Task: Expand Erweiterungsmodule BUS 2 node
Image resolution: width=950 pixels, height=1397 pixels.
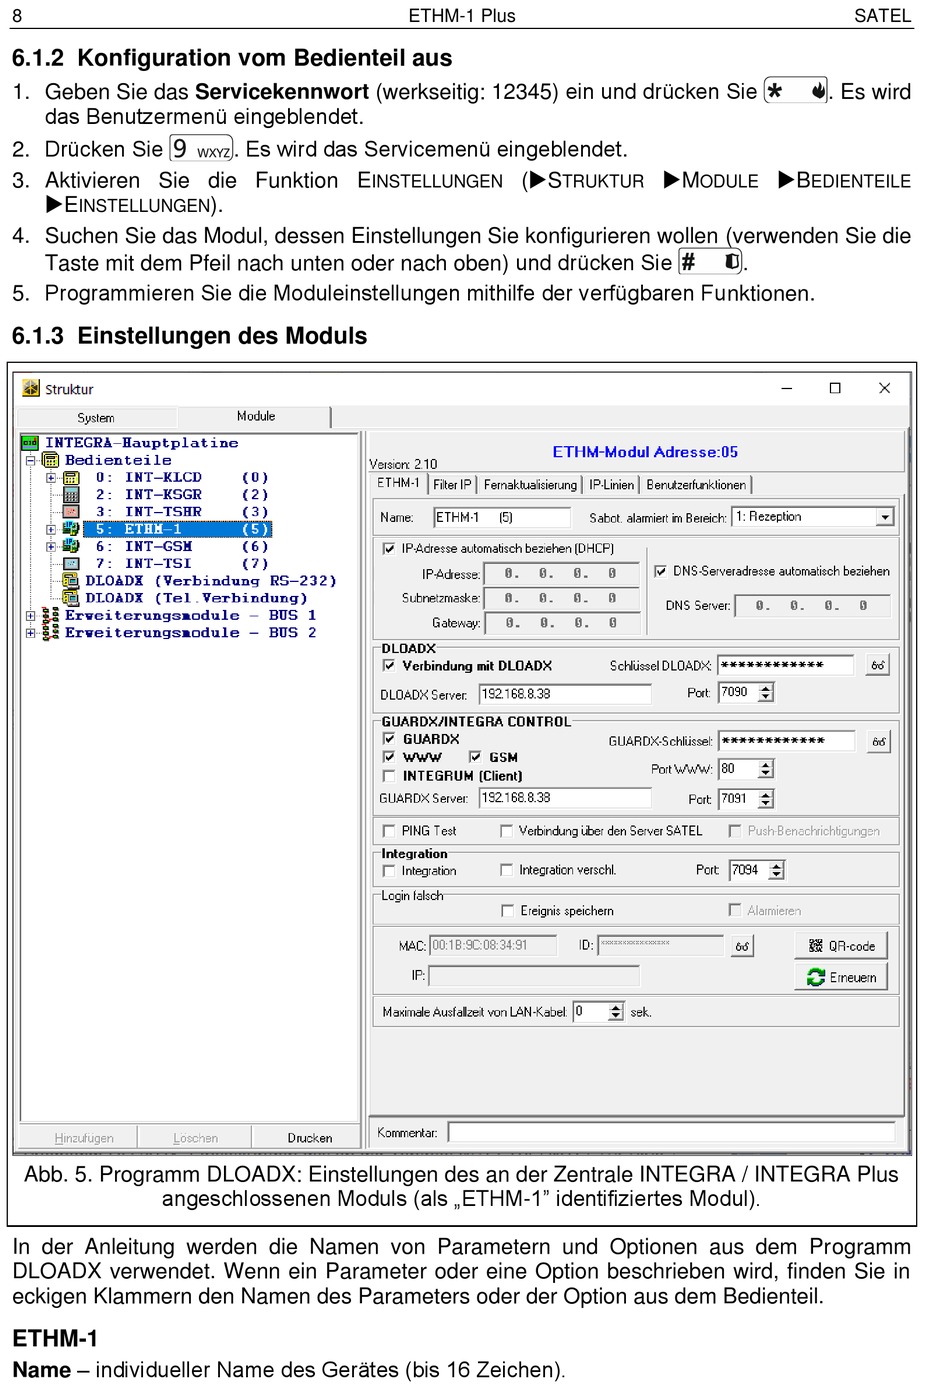Action: click(x=30, y=632)
